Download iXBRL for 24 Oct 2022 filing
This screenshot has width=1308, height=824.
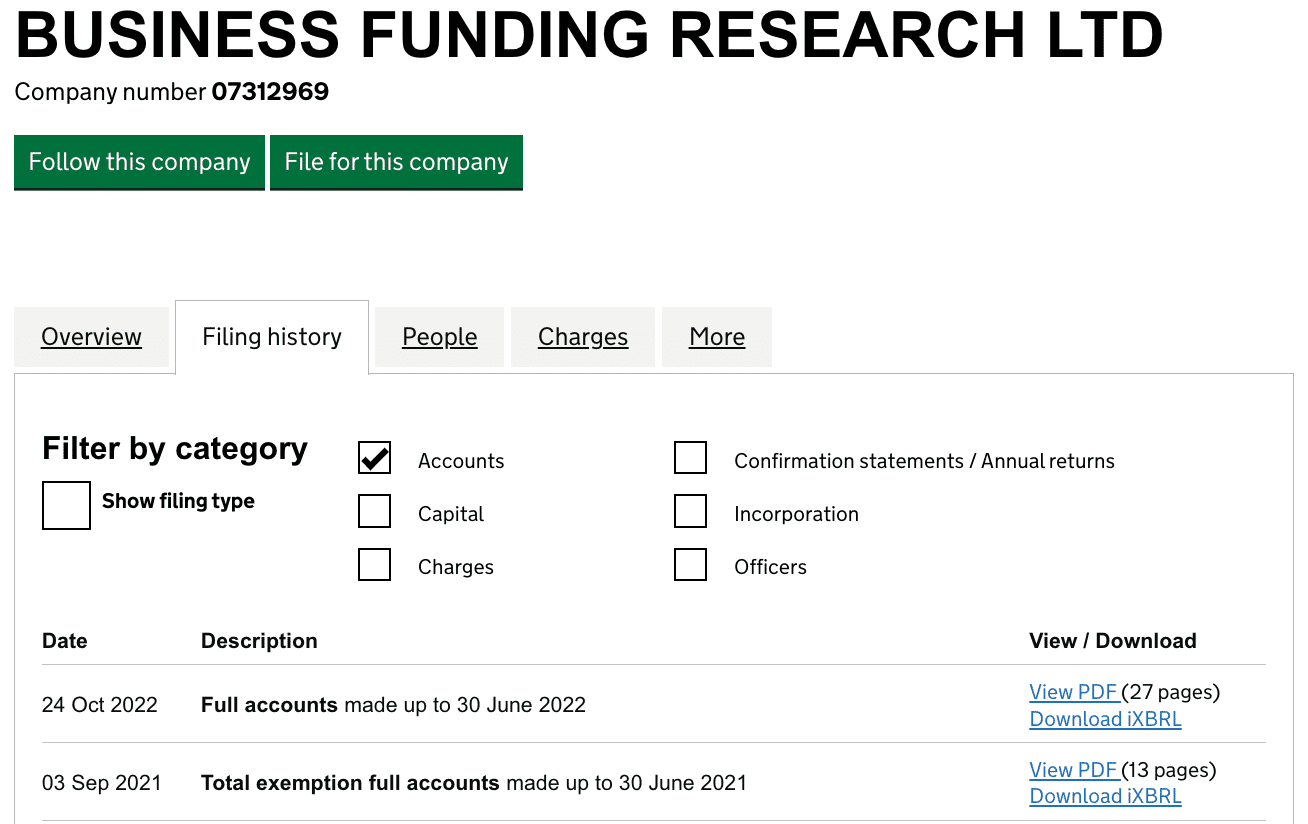[1105, 719]
